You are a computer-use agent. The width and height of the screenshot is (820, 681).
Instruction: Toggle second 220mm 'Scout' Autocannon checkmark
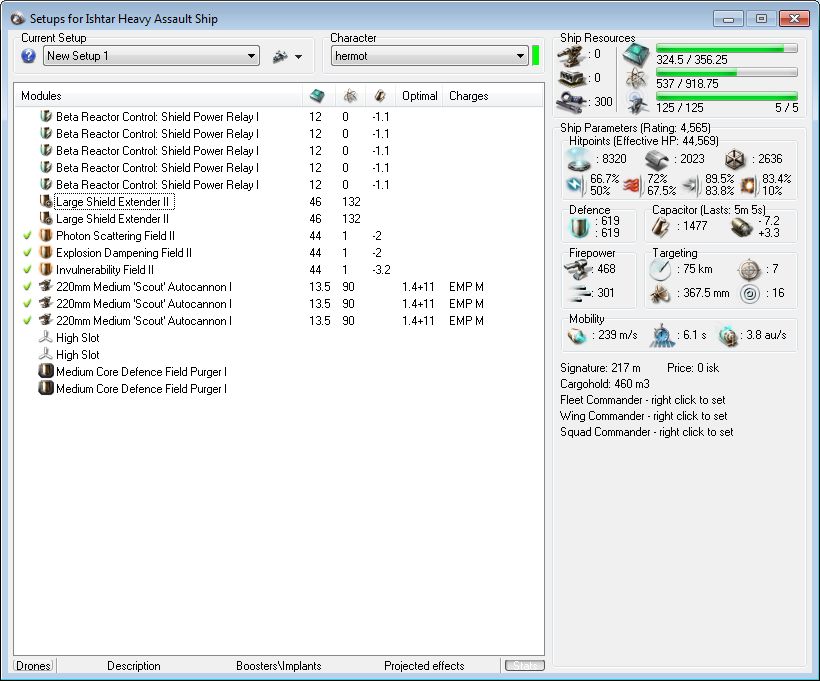point(27,304)
